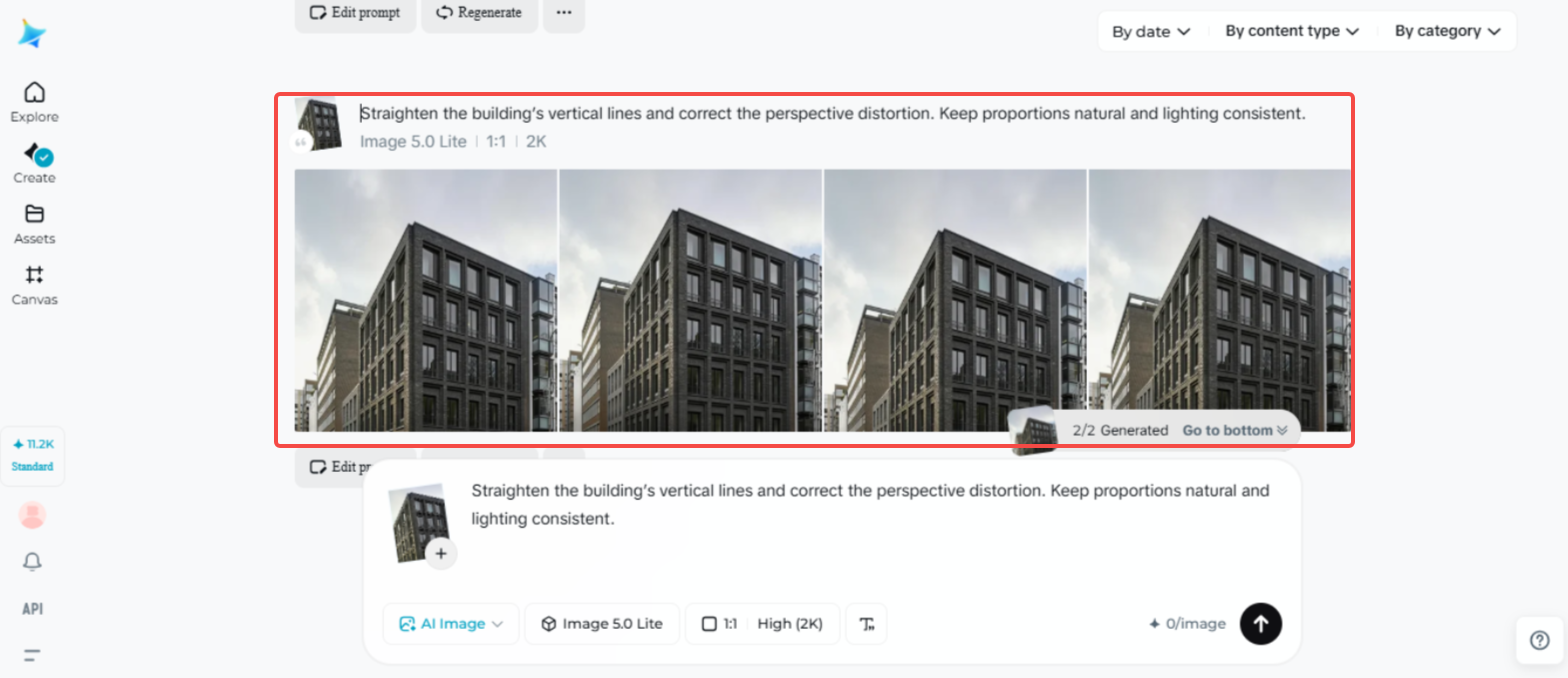Open the Canvas workspace
The image size is (1568, 678).
coord(34,285)
